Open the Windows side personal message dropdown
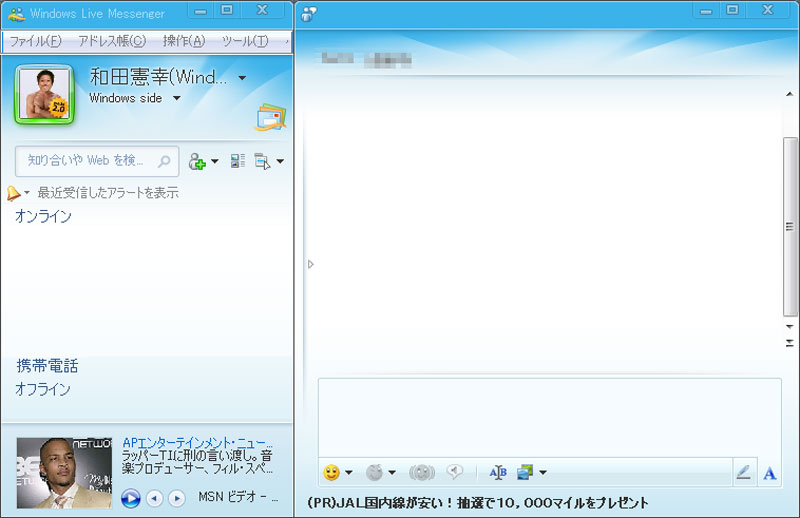Image resolution: width=800 pixels, height=518 pixels. (x=177, y=98)
